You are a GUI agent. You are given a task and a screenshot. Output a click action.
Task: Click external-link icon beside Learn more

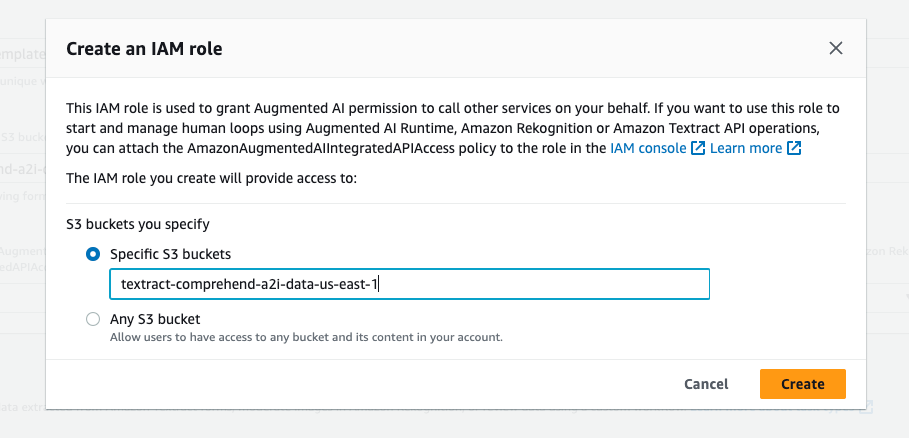tap(794, 148)
